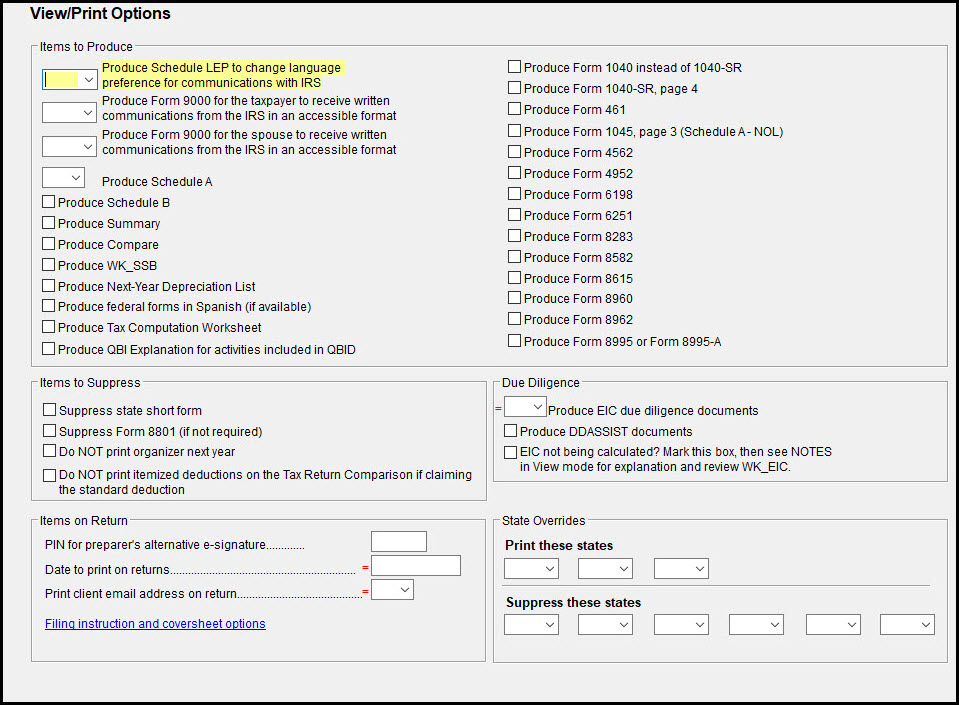Enable Produce Form 8960 checkbox
The image size is (959, 705).
515,298
